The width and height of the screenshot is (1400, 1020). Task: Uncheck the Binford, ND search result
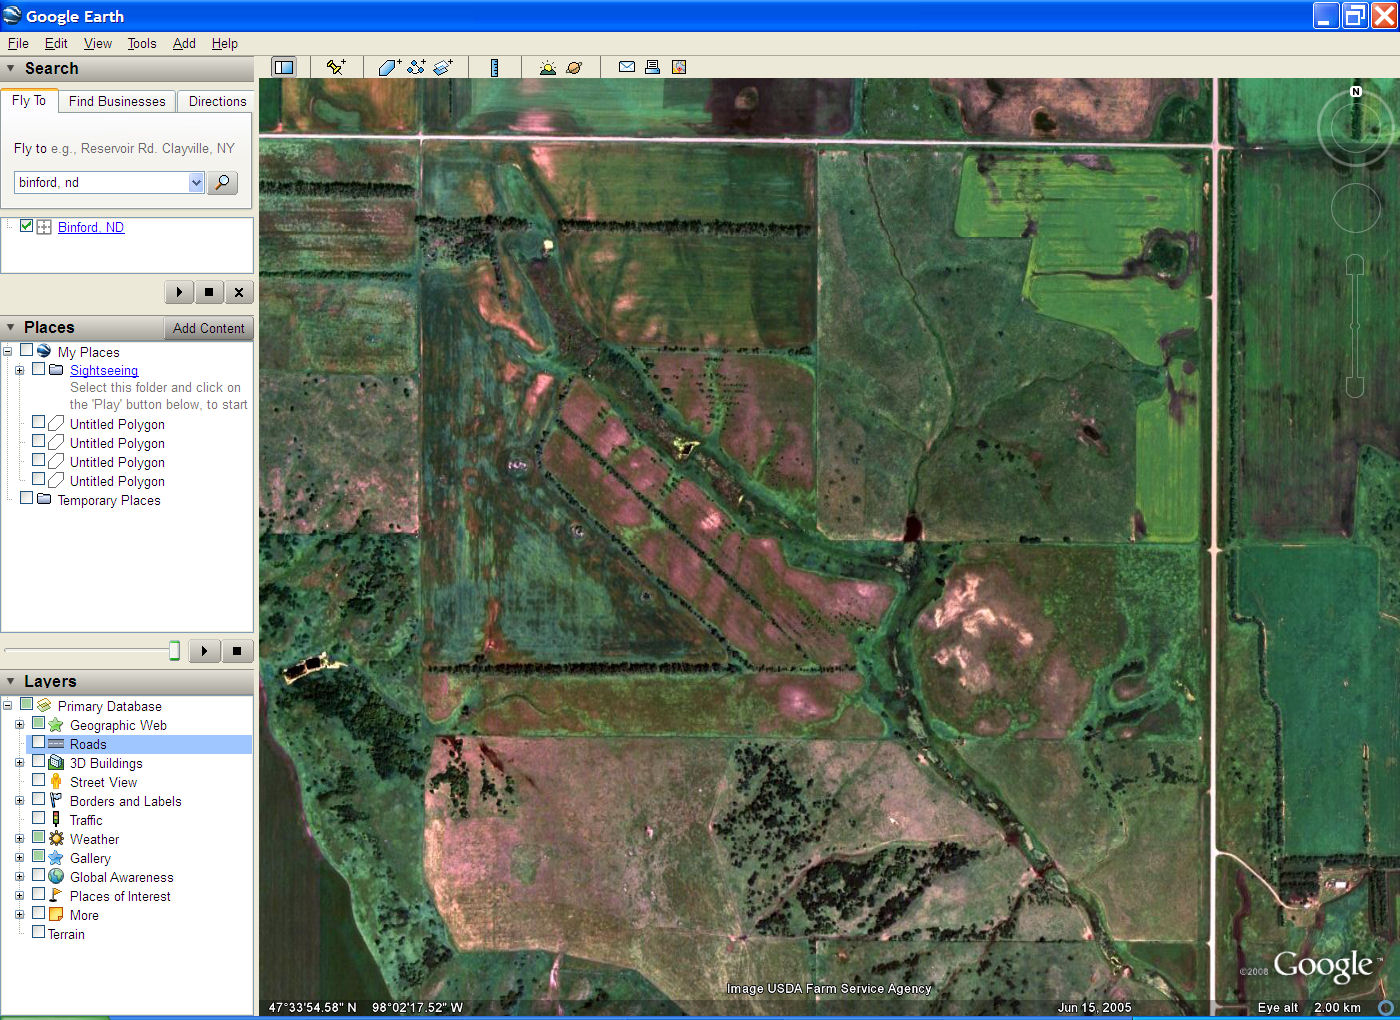[x=27, y=226]
